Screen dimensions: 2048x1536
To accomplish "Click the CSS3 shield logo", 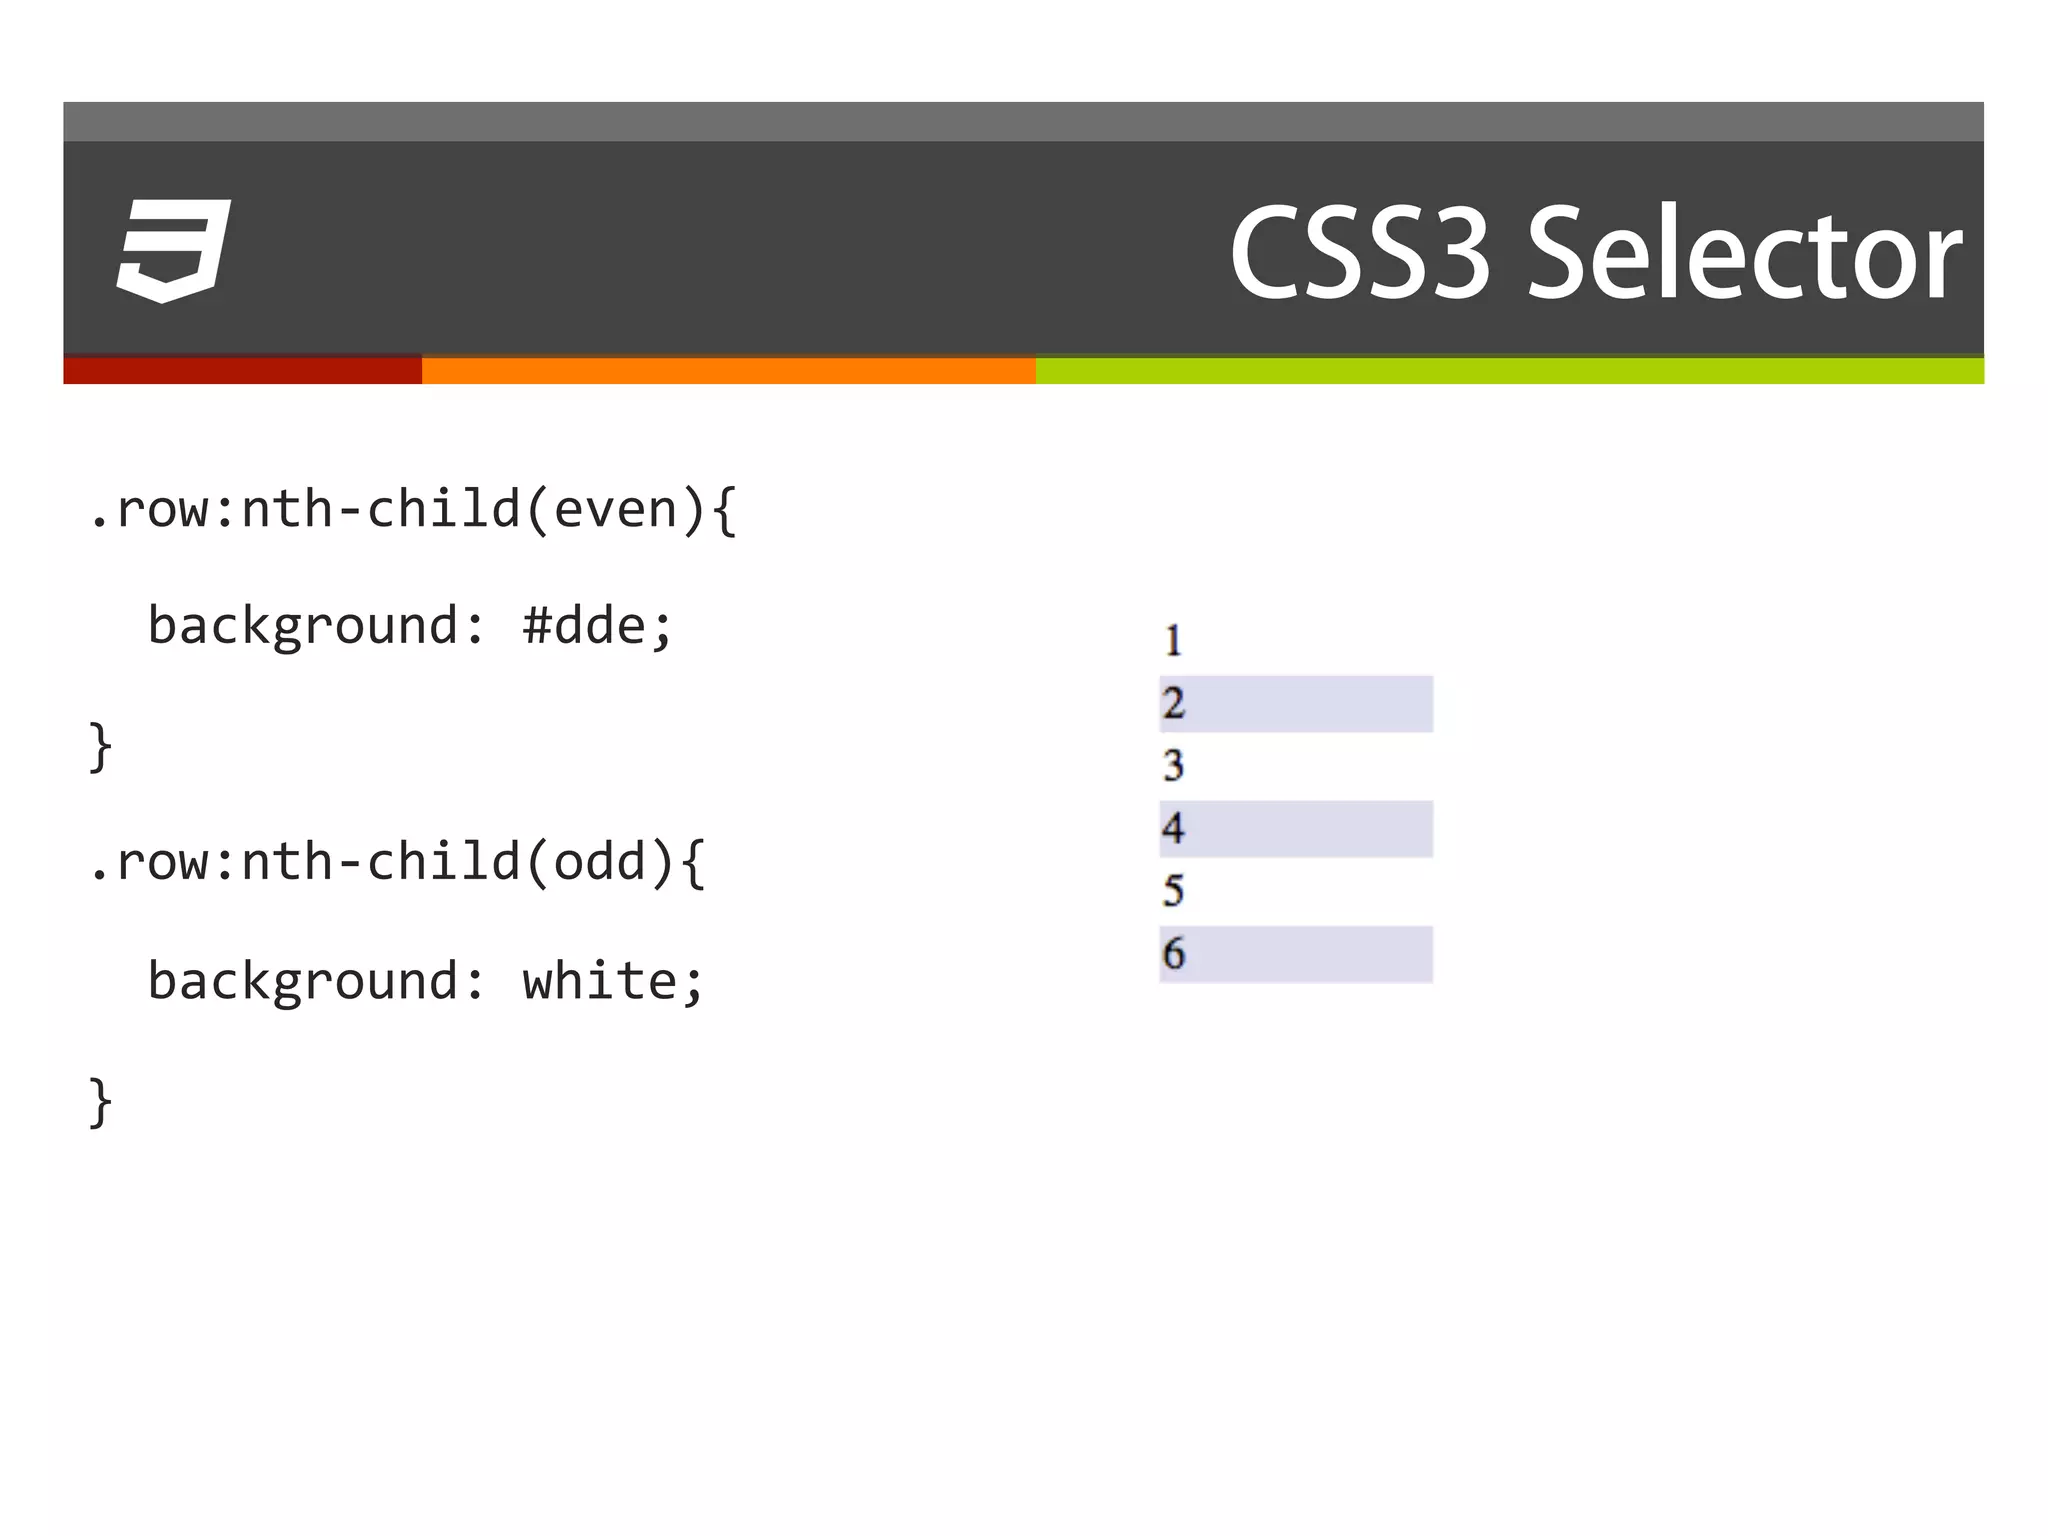I will coord(173,250).
